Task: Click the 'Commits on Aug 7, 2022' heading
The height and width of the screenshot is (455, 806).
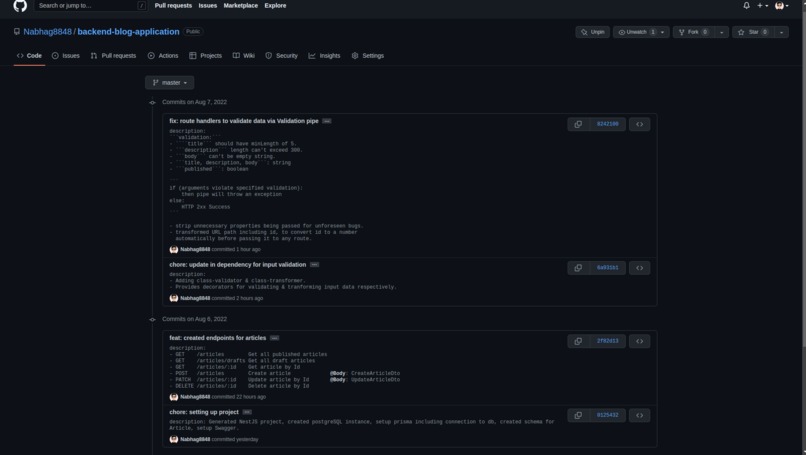Action: point(194,102)
